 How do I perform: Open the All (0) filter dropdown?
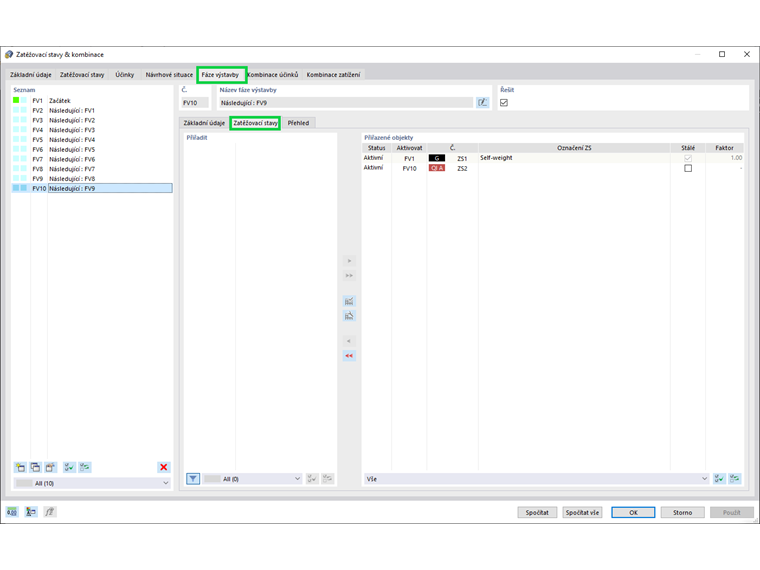(252, 479)
